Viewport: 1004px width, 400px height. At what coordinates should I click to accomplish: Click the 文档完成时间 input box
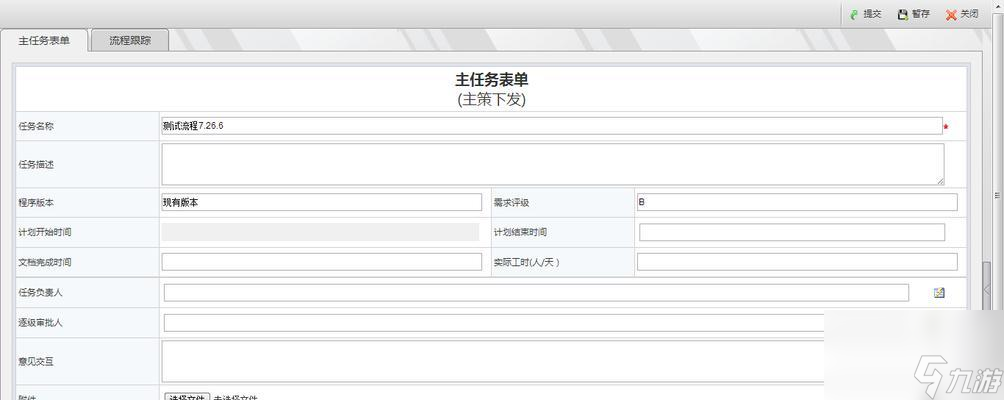(x=321, y=262)
